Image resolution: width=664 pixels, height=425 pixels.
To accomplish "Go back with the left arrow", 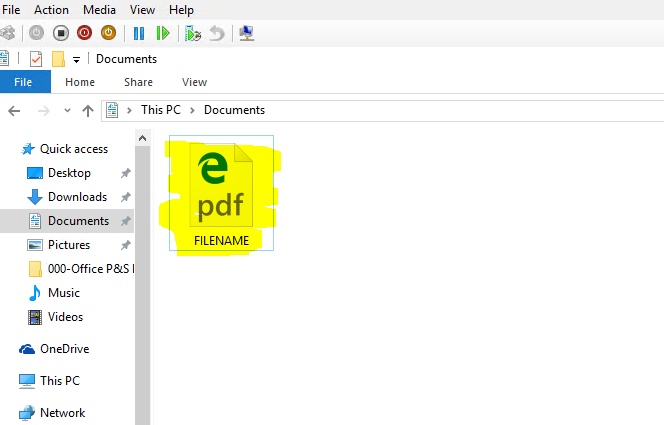I will click(14, 110).
